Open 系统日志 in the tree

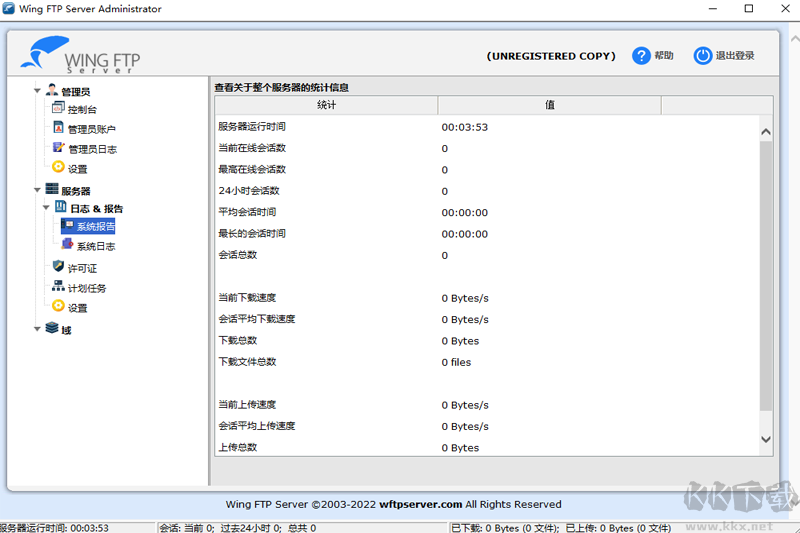[96, 246]
